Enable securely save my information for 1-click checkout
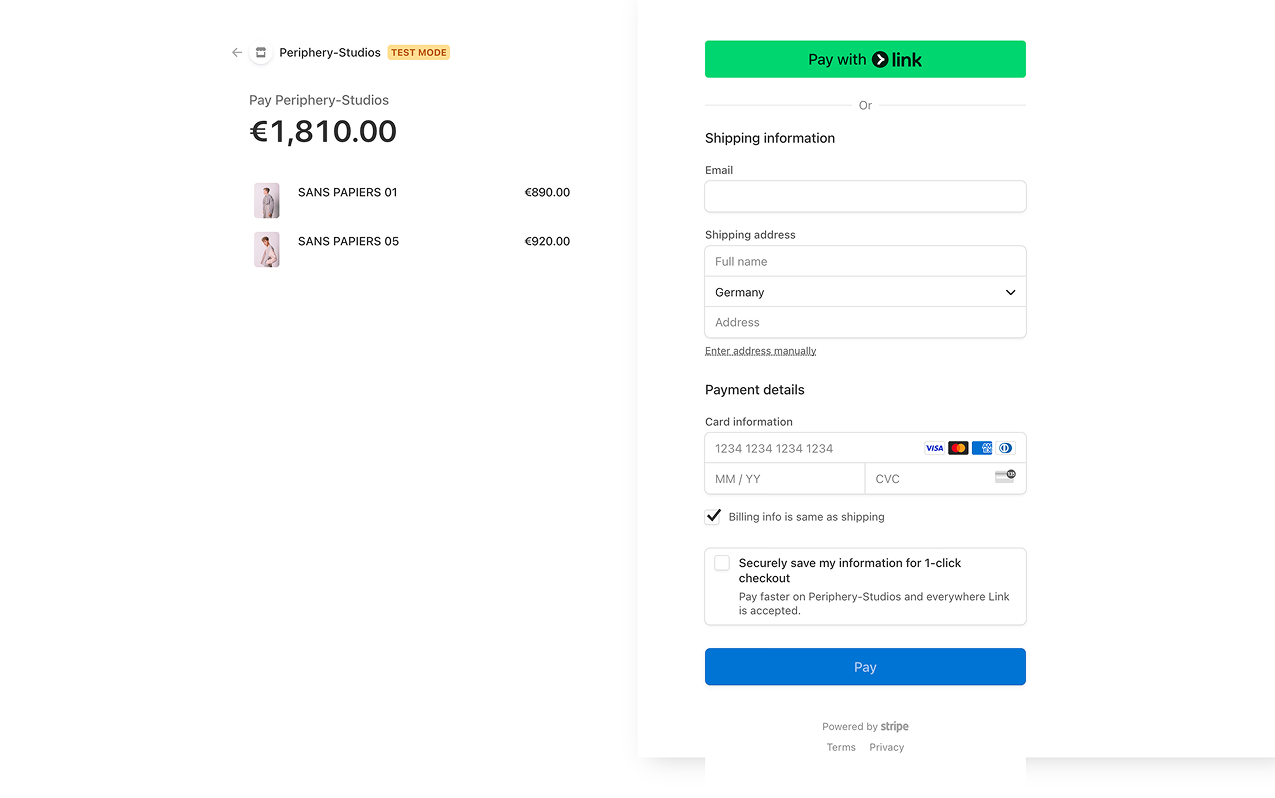This screenshot has height=798, width=1275. coord(721,562)
